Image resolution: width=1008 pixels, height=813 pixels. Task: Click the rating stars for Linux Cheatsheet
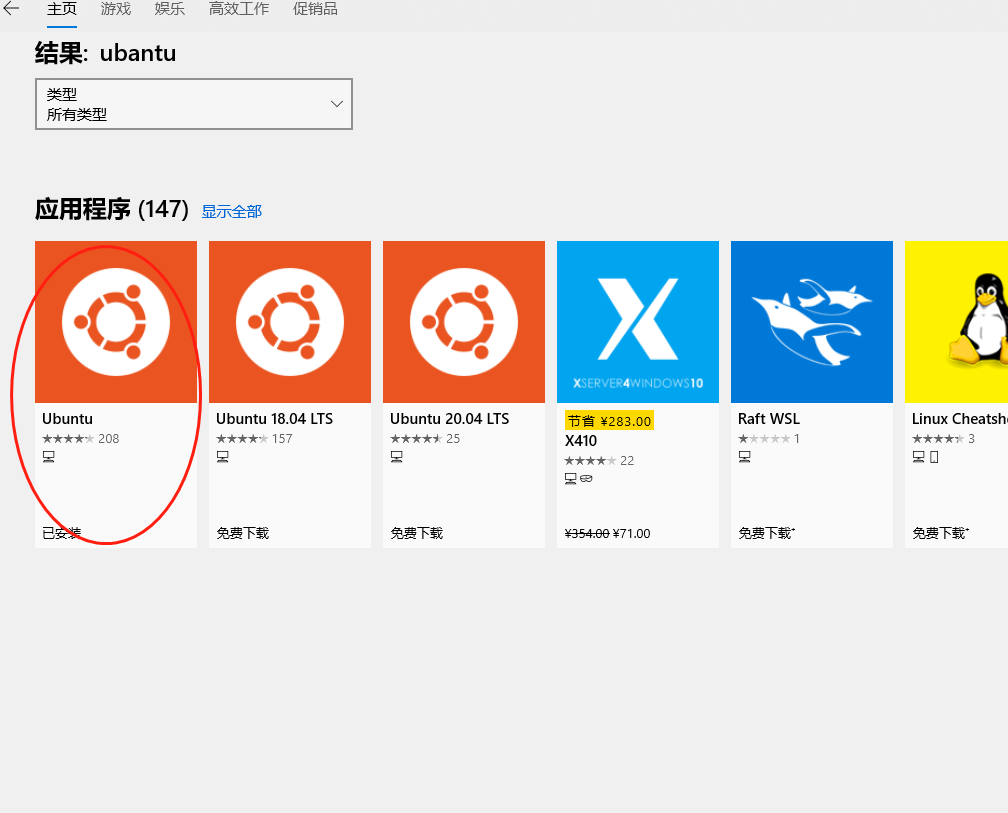(x=938, y=439)
